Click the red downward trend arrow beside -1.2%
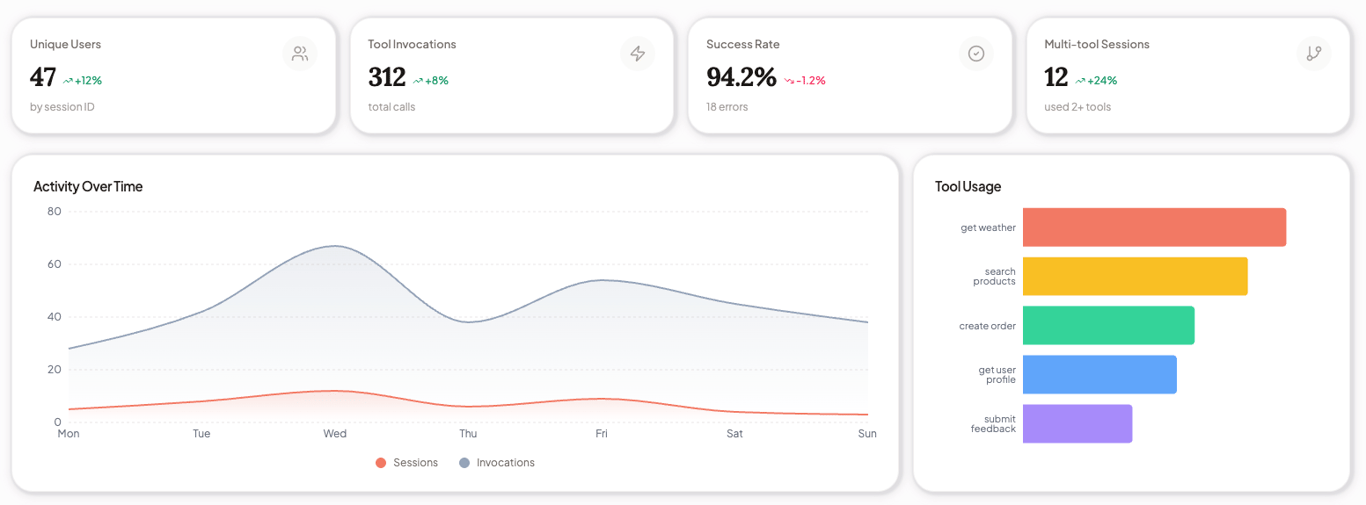This screenshot has height=505, width=1366. click(789, 81)
